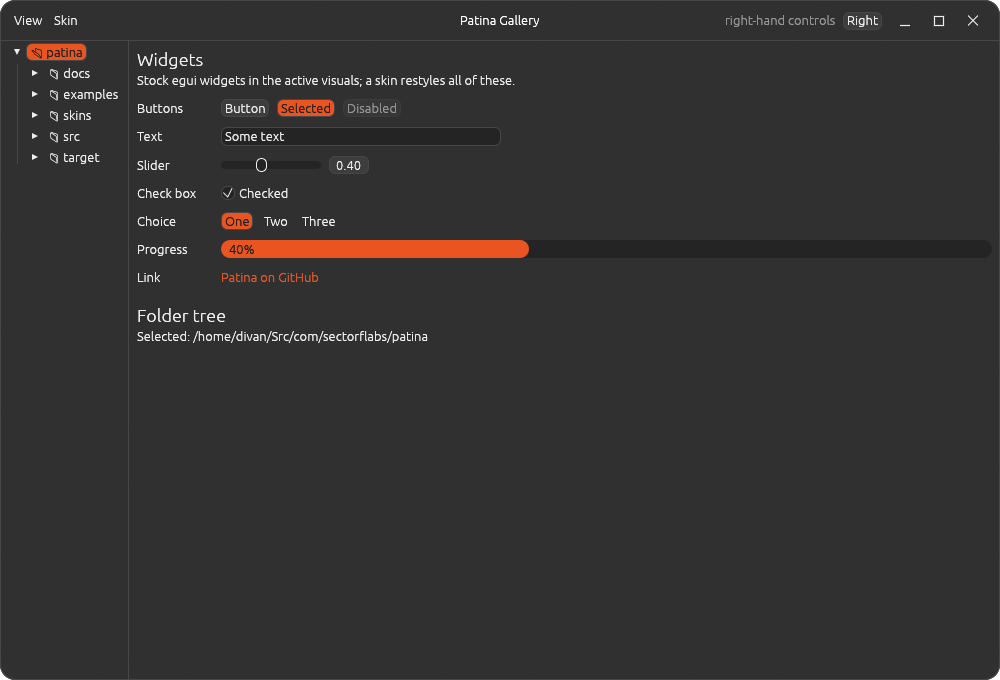
Task: Select the src tree row label
Action: [71, 137]
